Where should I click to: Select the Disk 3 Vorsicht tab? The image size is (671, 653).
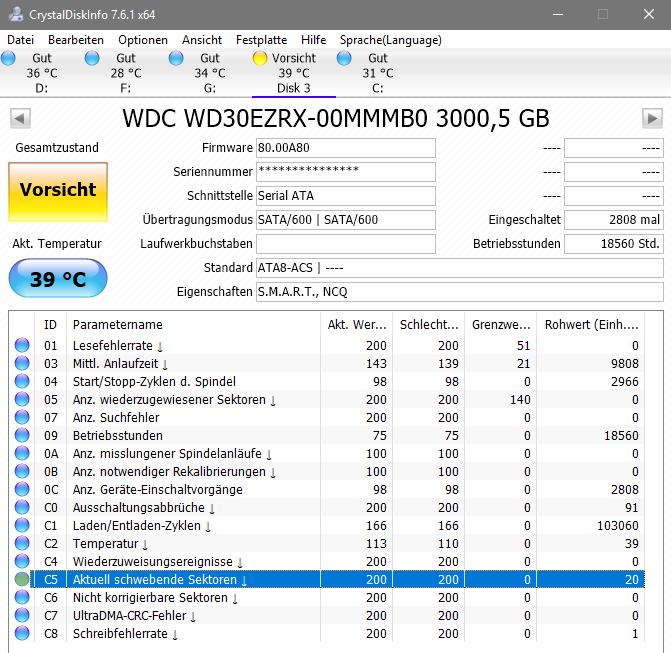coord(294,73)
